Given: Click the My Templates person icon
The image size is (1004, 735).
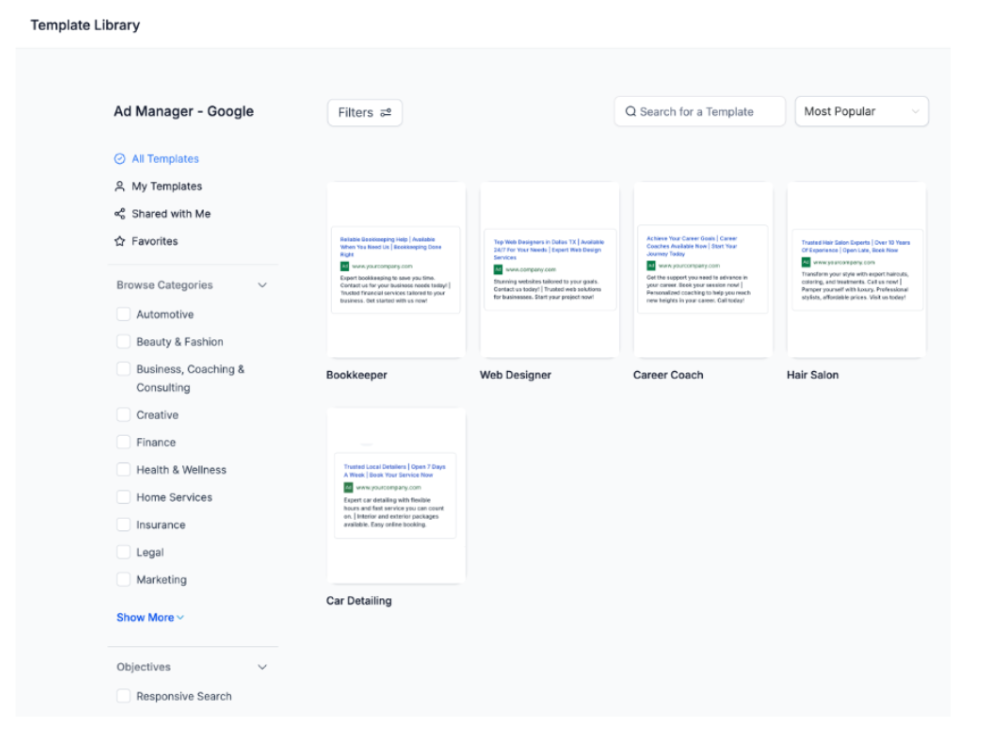Looking at the screenshot, I should coord(120,186).
